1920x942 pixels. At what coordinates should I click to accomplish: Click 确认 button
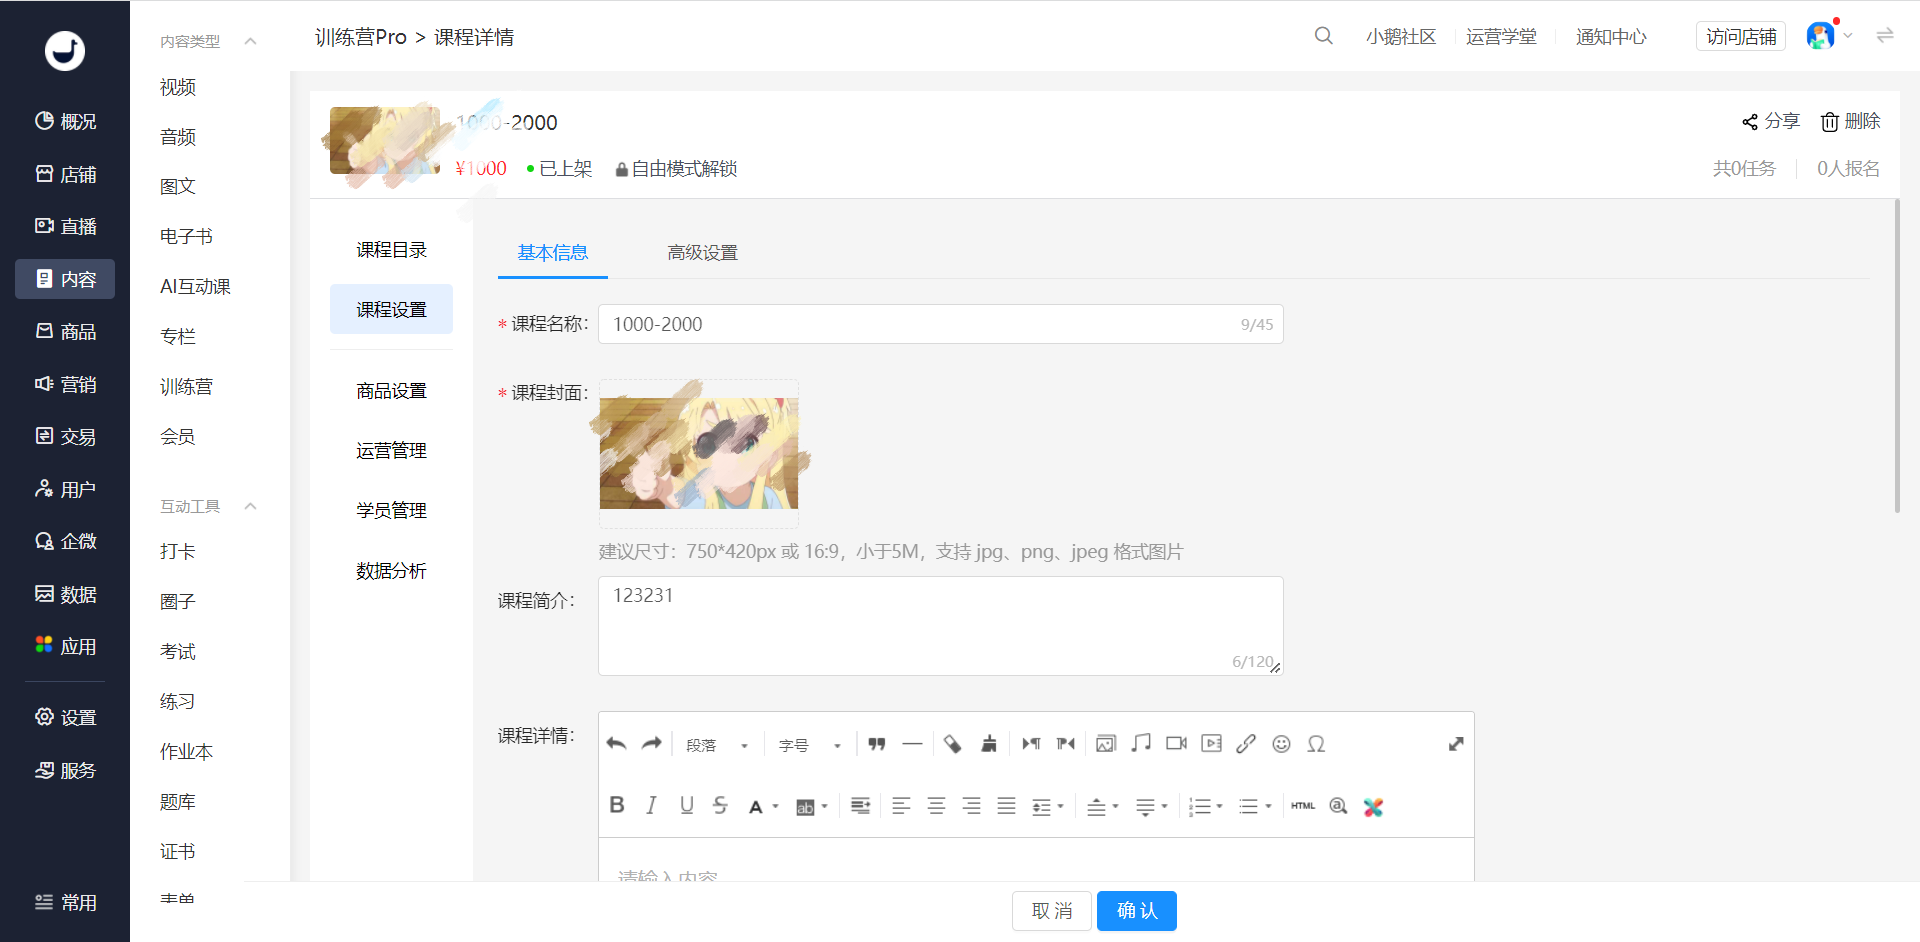click(x=1136, y=911)
